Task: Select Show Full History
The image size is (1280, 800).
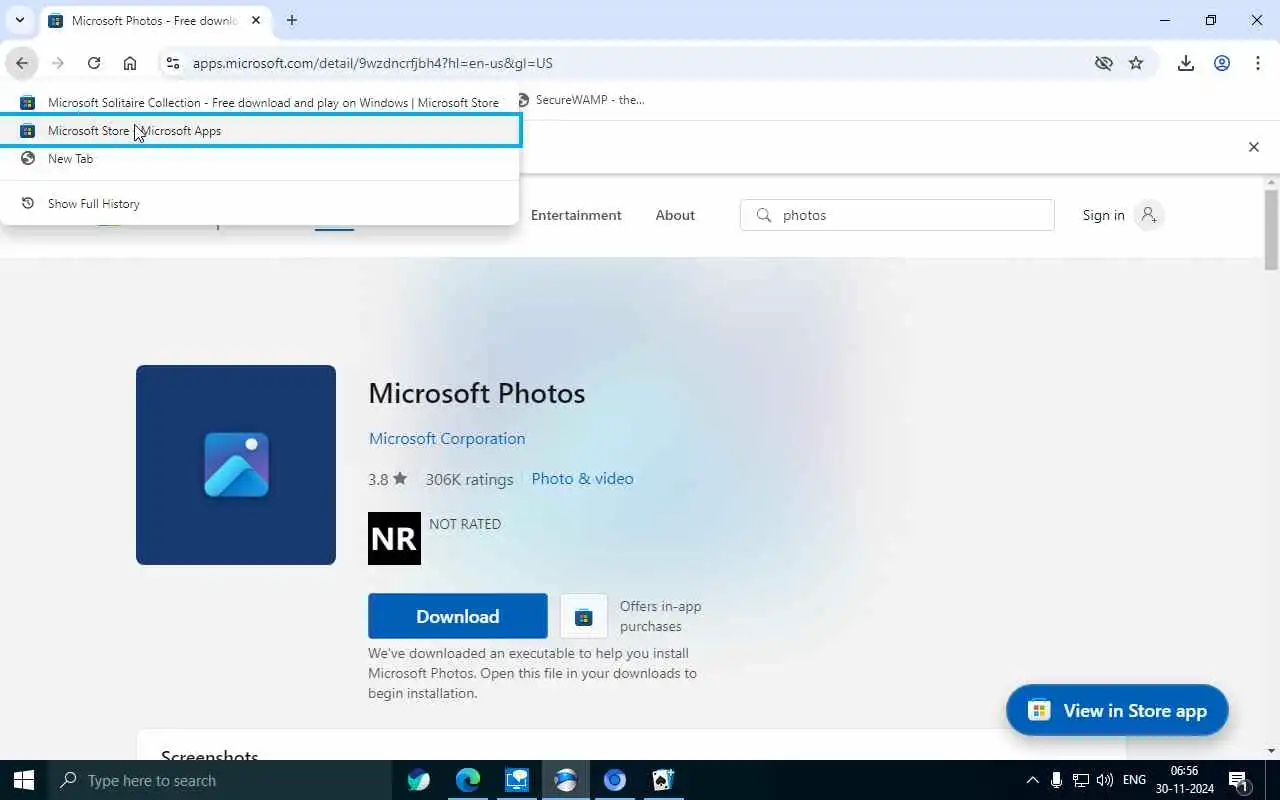Action: coord(260,203)
